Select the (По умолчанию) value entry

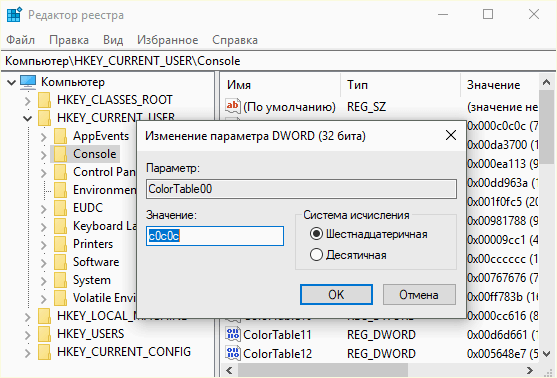click(x=289, y=107)
